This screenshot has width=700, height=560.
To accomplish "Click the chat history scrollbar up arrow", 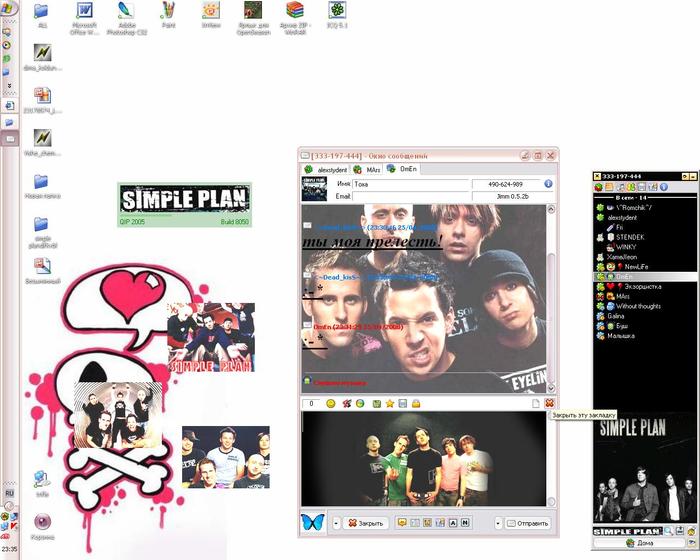I will point(551,209).
